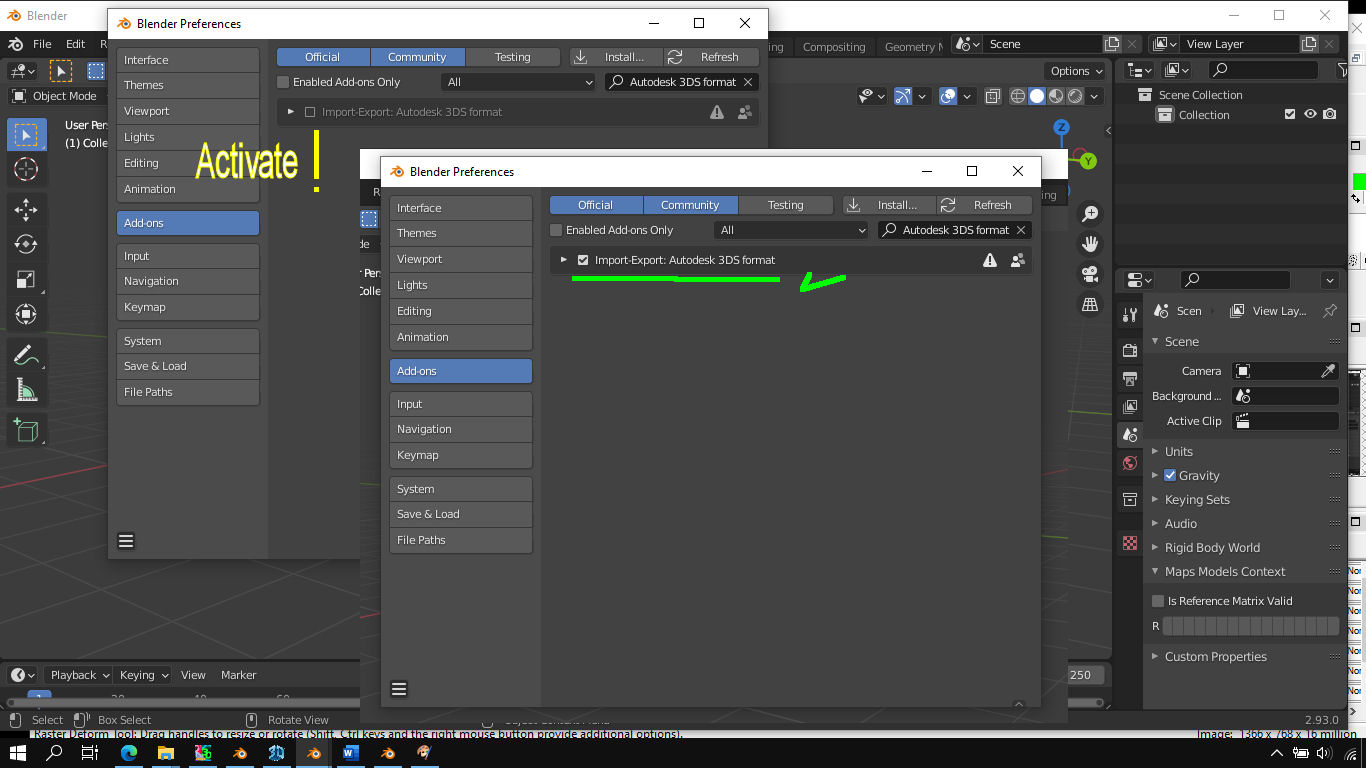Open the Texture properties tab (checker icon)
This screenshot has height=768, width=1366.
[1130, 543]
